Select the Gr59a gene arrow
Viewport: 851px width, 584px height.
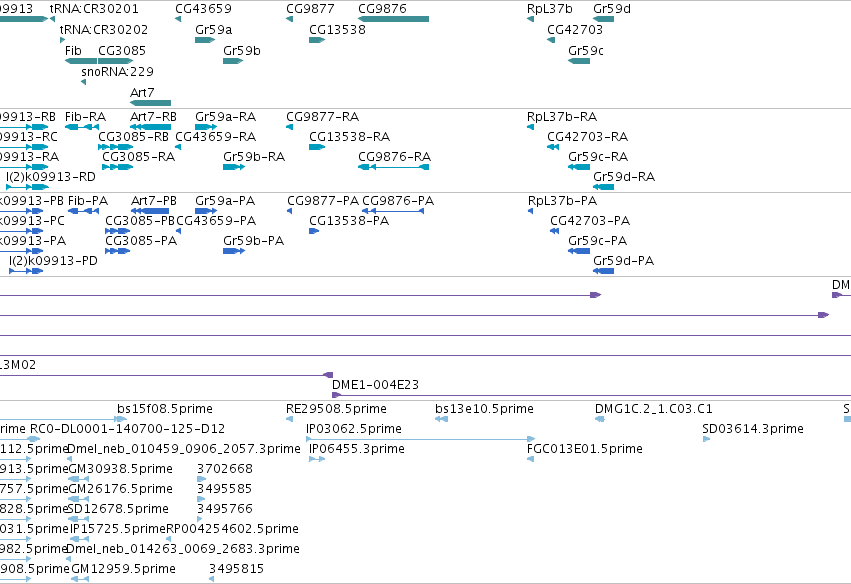click(x=205, y=40)
